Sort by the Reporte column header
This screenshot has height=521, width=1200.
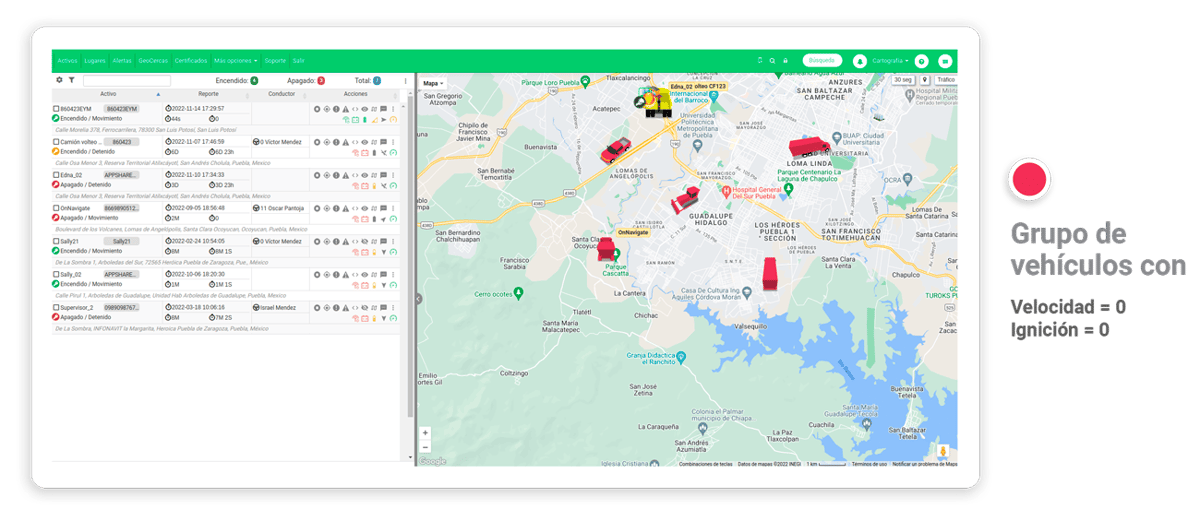[208, 94]
